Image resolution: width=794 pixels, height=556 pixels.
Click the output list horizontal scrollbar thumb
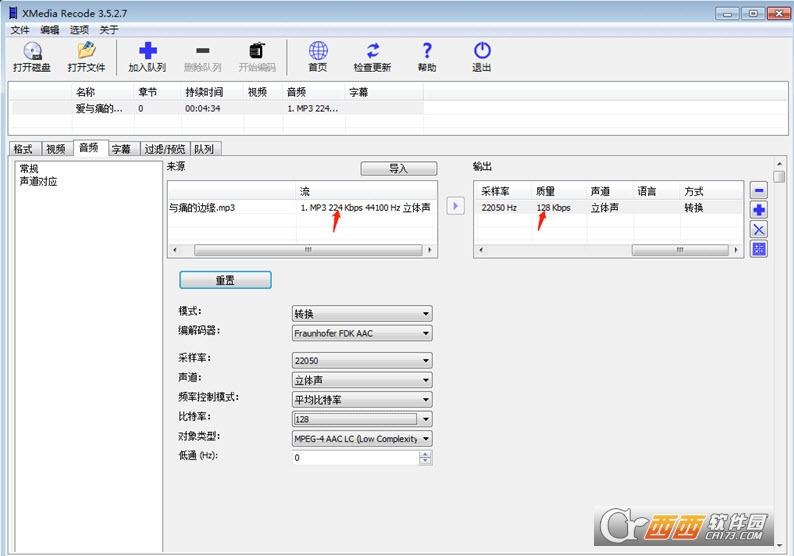pos(680,250)
